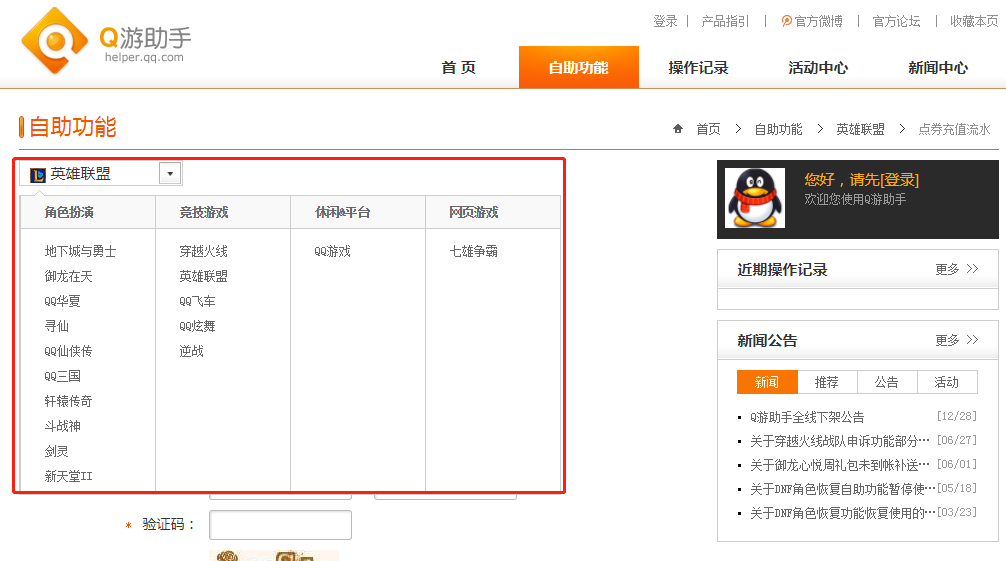Screen dimensions: 1006x561
Task: Switch to the 活动 news tab
Action: click(x=946, y=382)
